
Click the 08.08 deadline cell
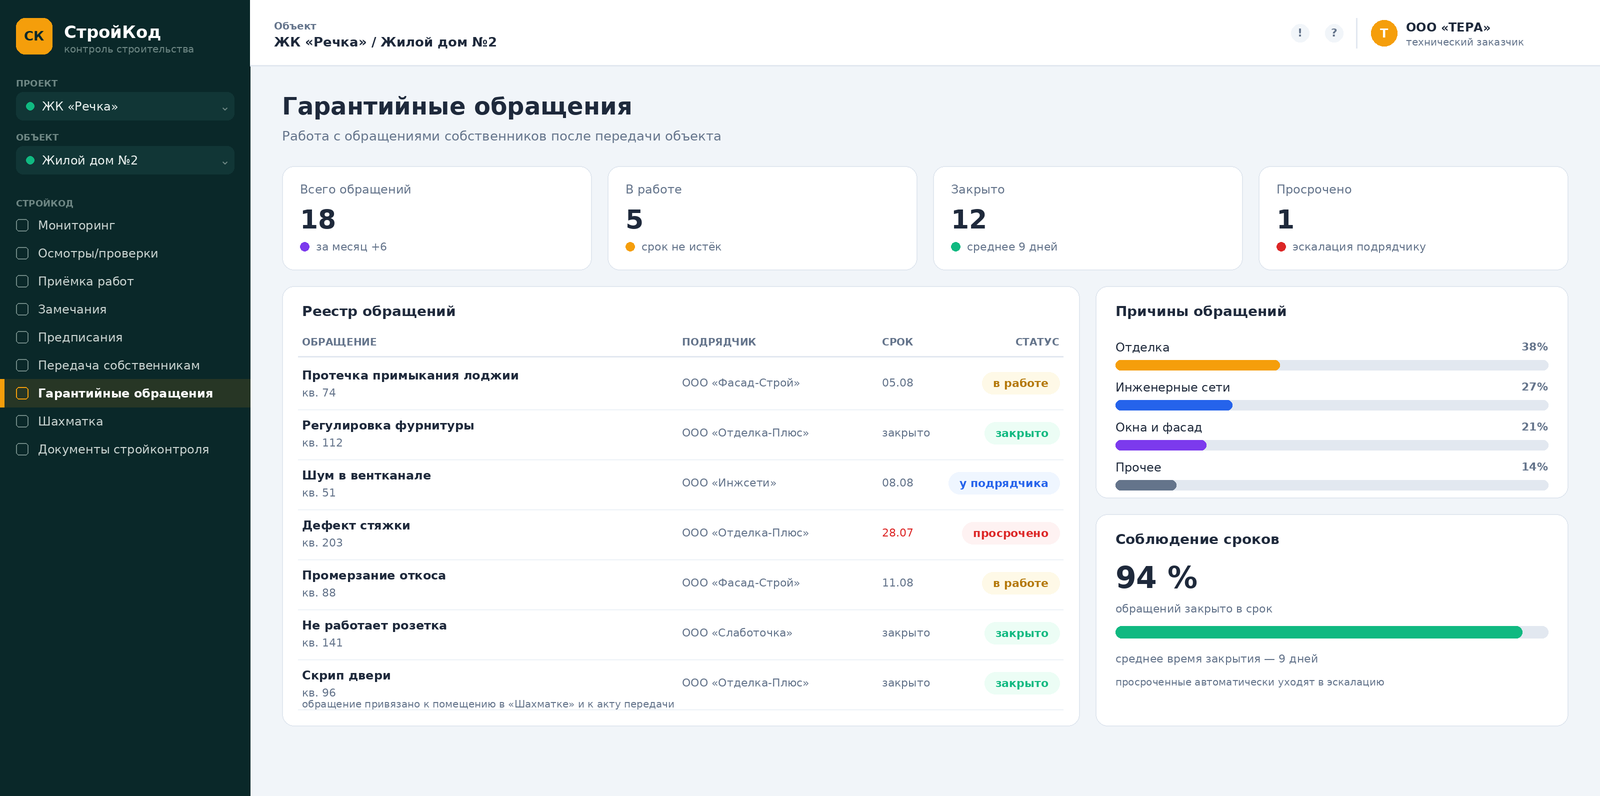pyautogui.click(x=897, y=483)
